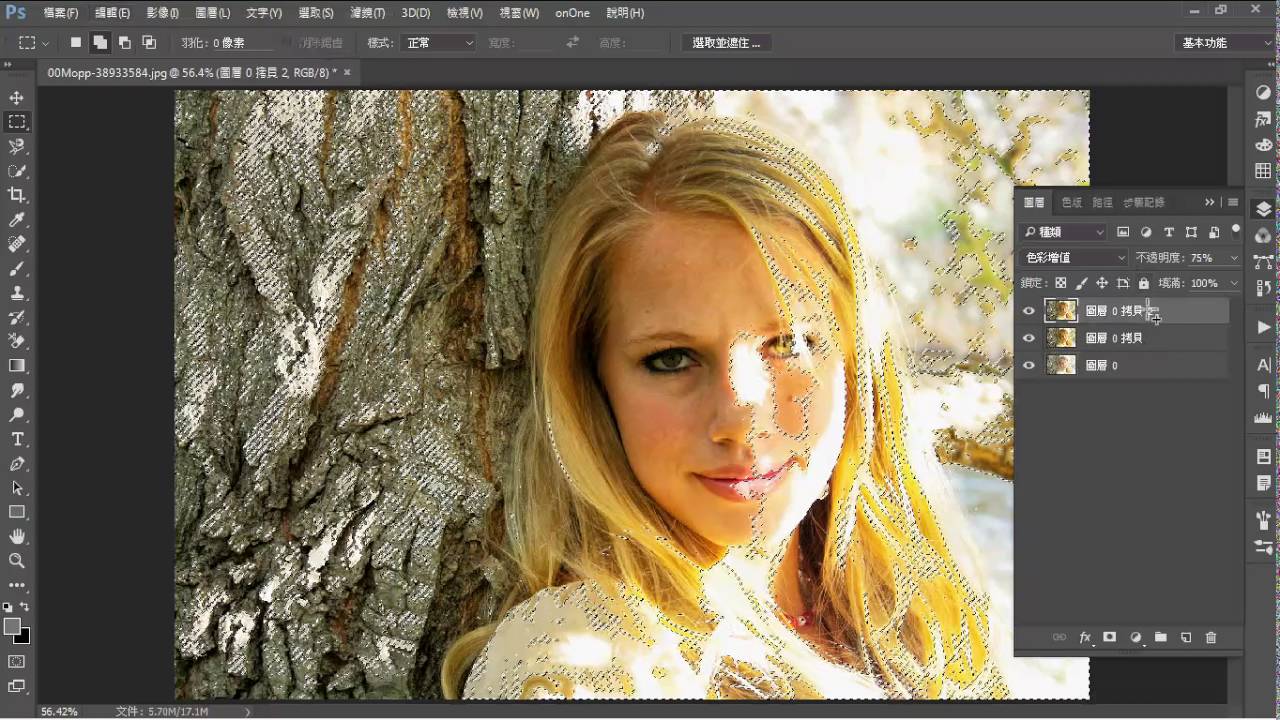Open the Layers panel flyout menu
This screenshot has height=720, width=1280.
point(1233,202)
